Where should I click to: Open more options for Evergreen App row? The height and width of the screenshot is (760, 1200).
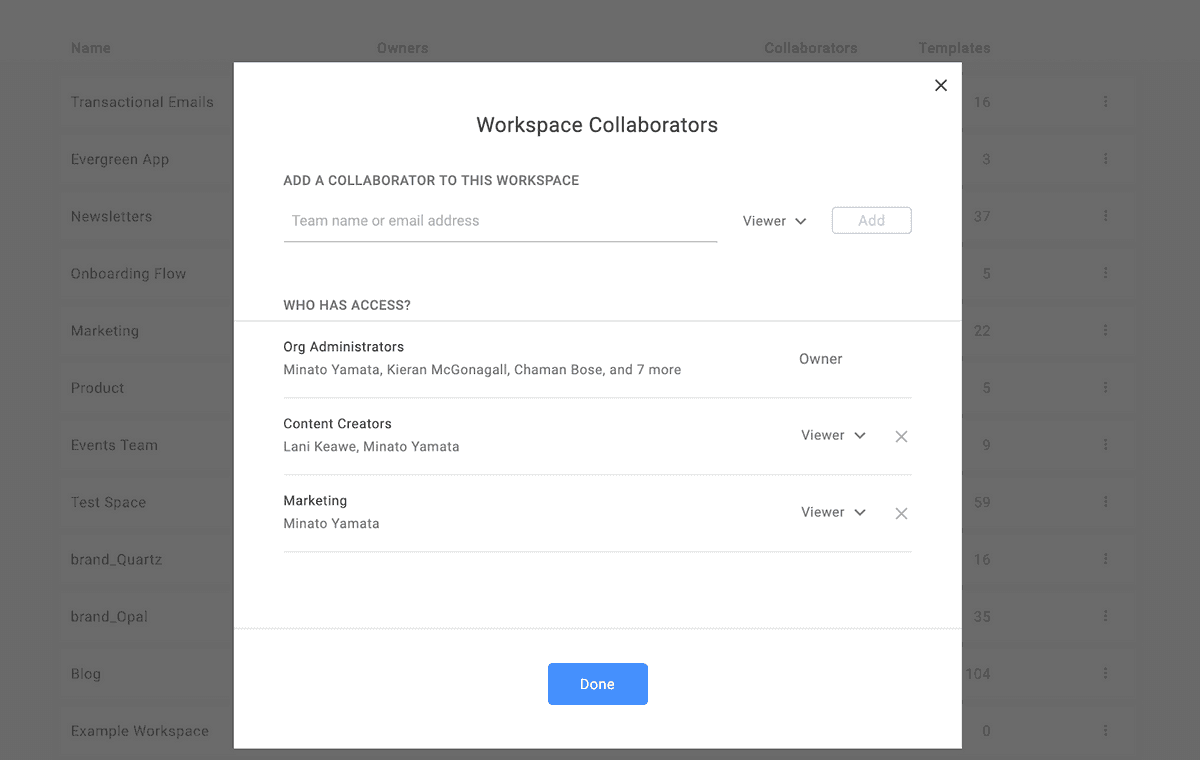[1105, 159]
